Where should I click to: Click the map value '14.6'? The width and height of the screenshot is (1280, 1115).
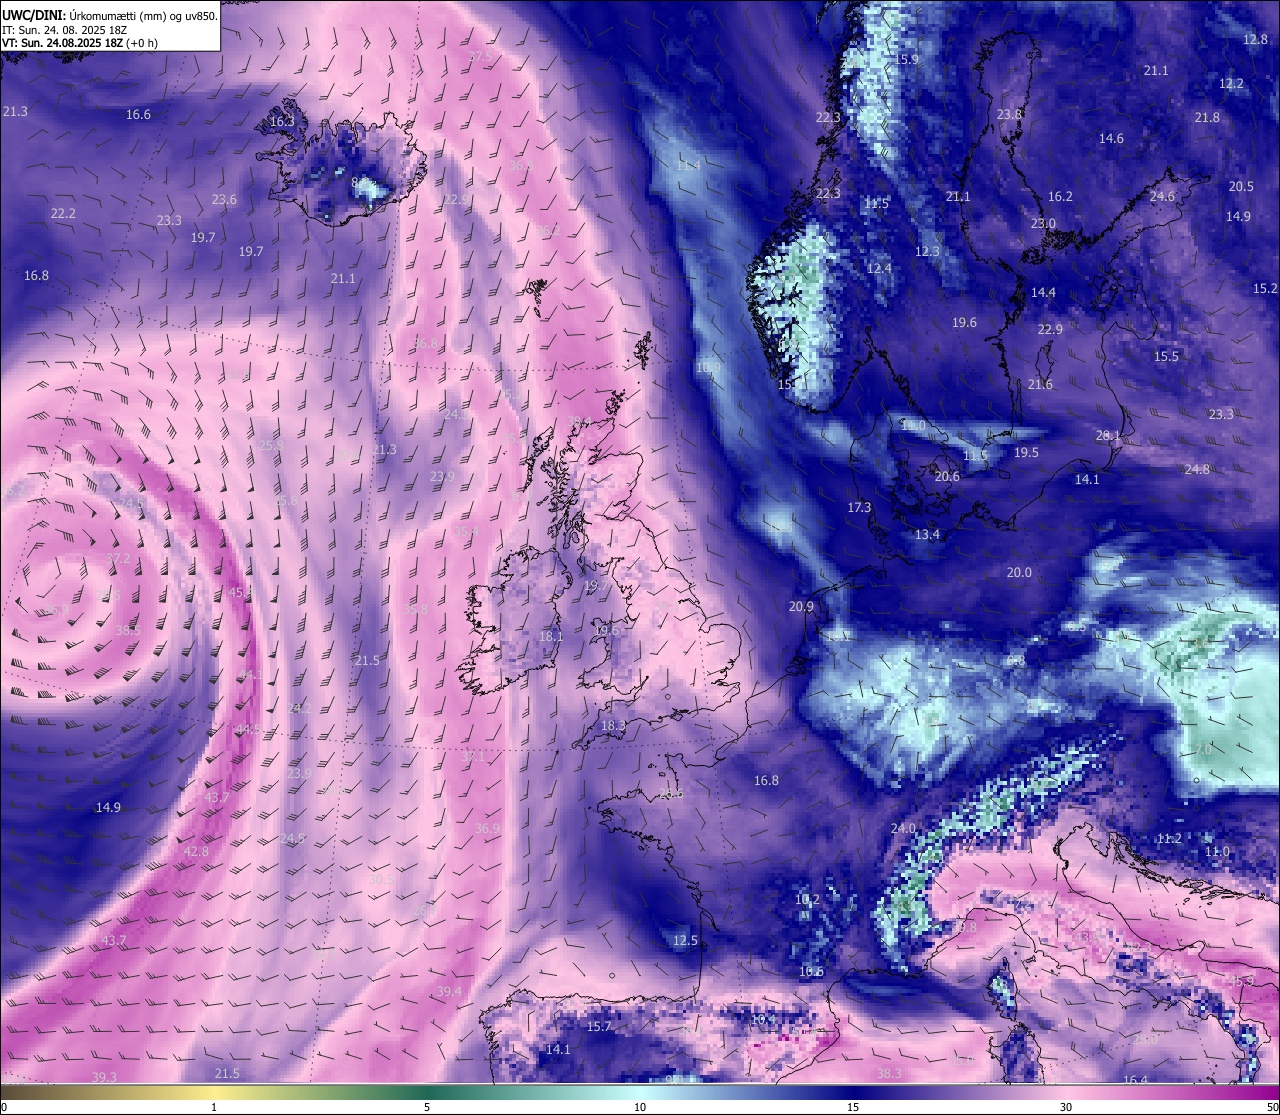(x=1111, y=139)
